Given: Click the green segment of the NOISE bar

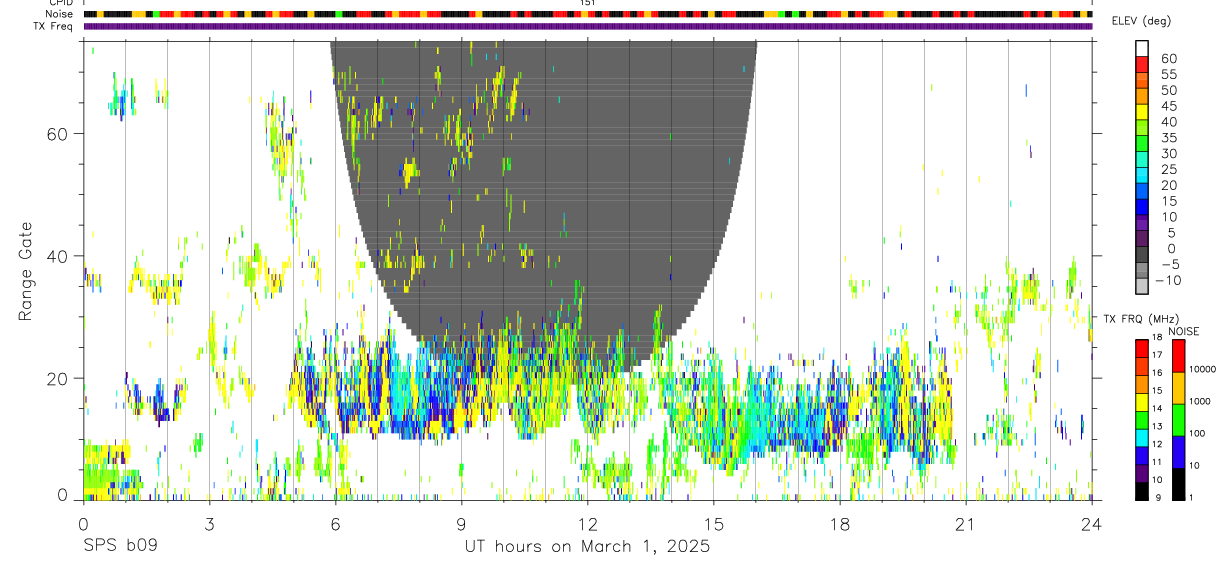Looking at the screenshot, I should pyautogui.click(x=1178, y=420).
